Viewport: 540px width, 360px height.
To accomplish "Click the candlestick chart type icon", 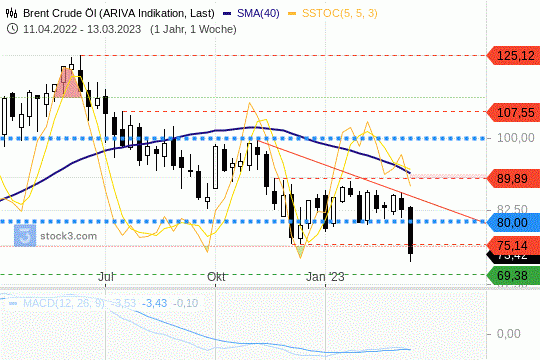I will [11, 13].
